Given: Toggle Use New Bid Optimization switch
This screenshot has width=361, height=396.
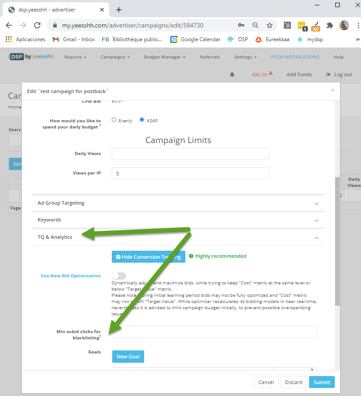Looking at the screenshot, I should click(x=119, y=276).
